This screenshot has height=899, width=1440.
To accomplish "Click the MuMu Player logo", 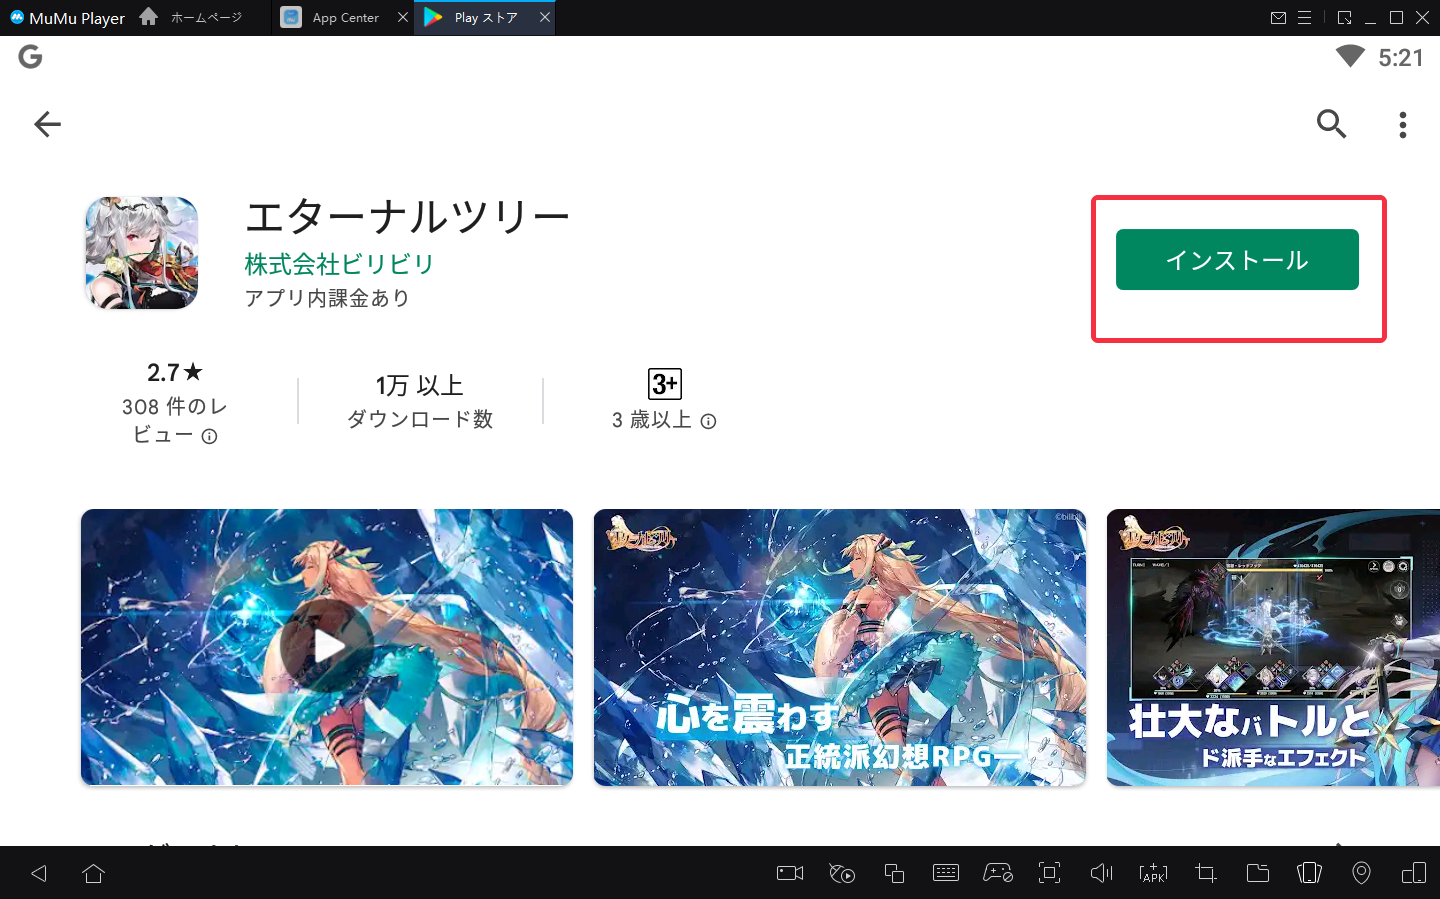I will tap(67, 18).
